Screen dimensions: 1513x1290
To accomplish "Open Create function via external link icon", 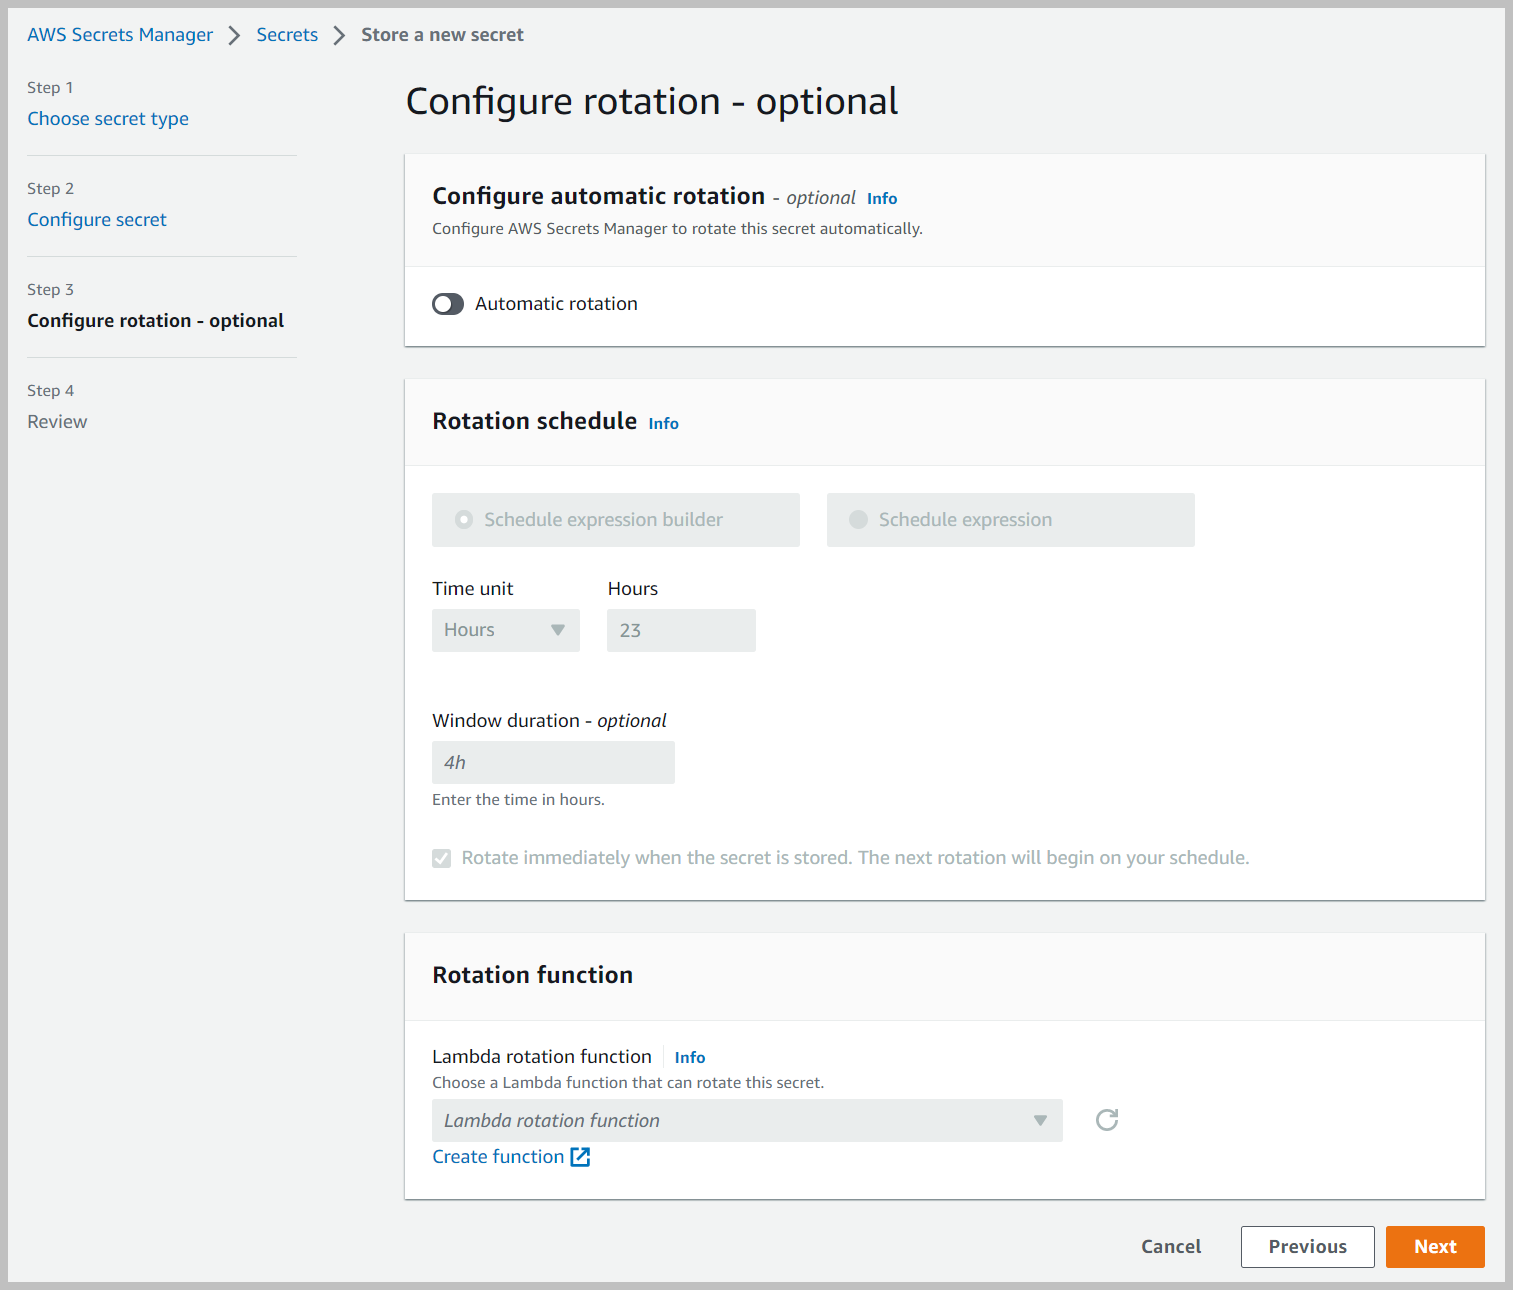I will tap(580, 1157).
